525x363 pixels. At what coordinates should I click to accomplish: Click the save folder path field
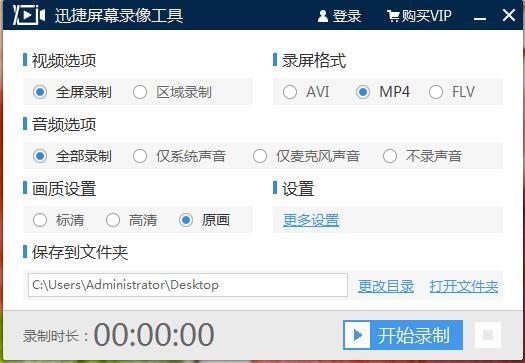[x=188, y=285]
